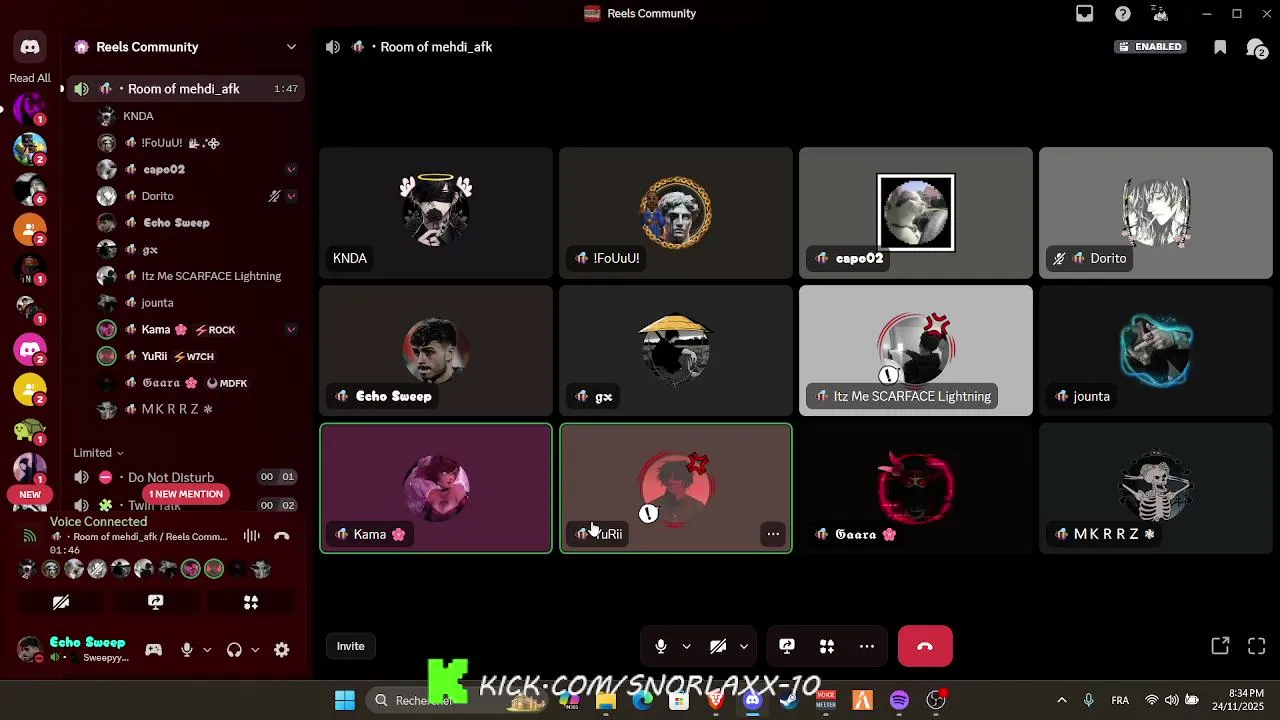
Task: Open more options in call bar
Action: (867, 646)
